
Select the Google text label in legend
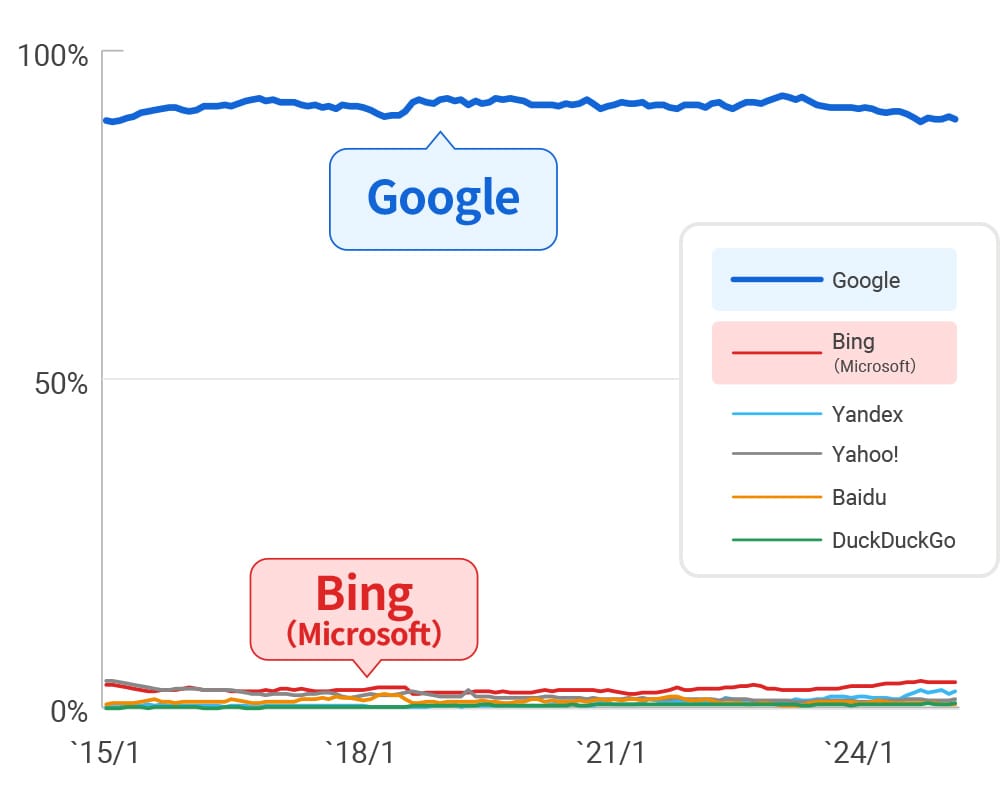866,280
